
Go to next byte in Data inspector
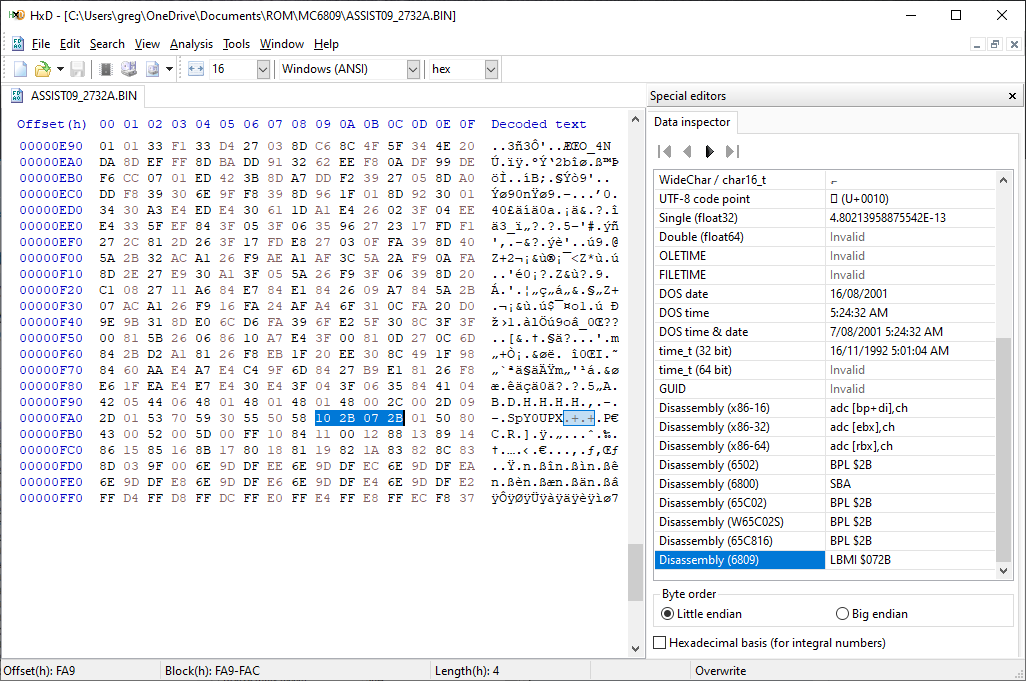pos(709,152)
